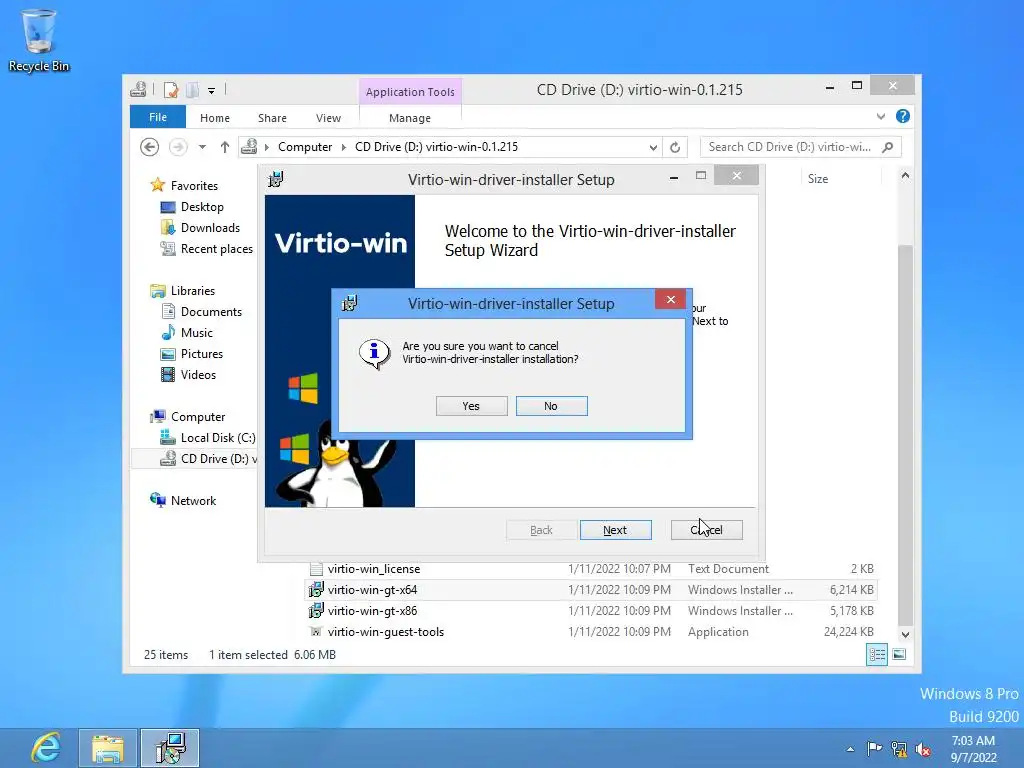Expand the breadcrumb arrow after Computer
The height and width of the screenshot is (768, 1024).
coord(344,147)
